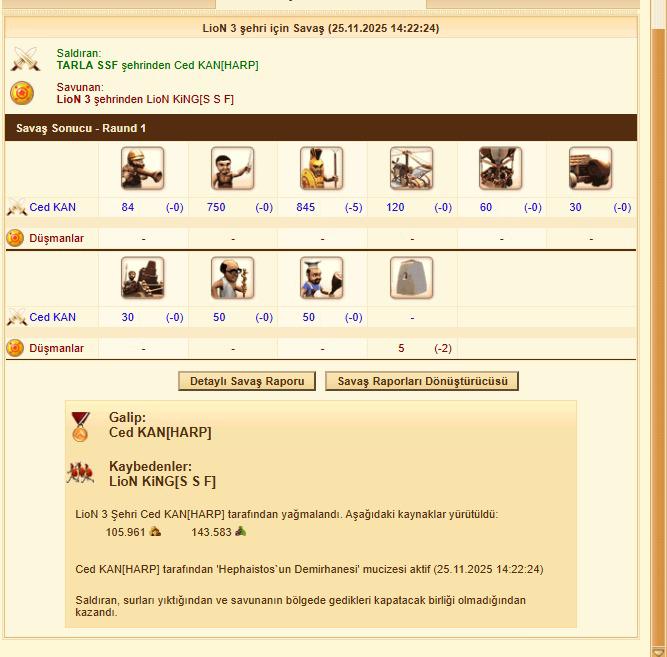Click the cook unit icon
This screenshot has height=657, width=667.
click(321, 278)
